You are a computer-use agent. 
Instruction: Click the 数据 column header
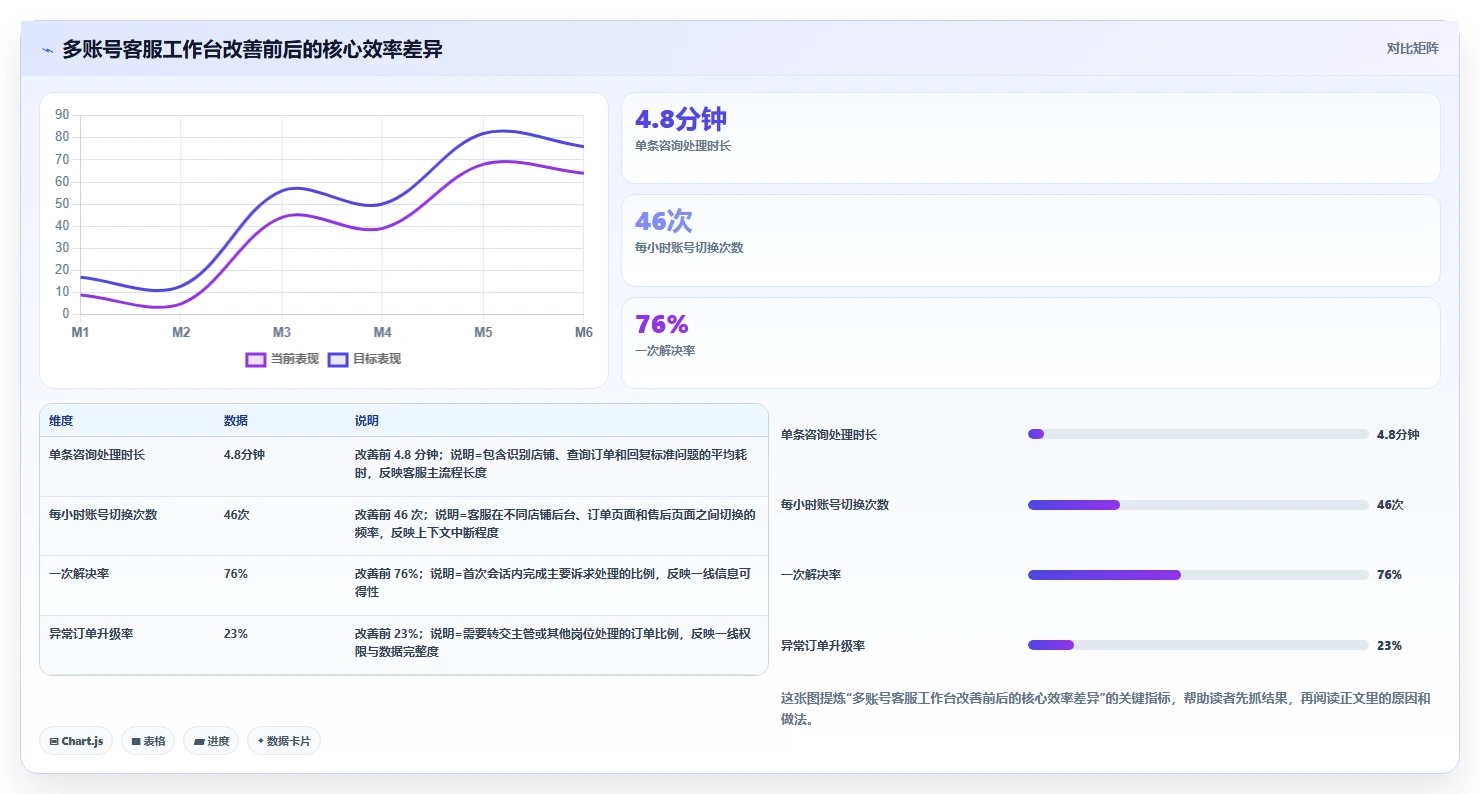point(236,421)
